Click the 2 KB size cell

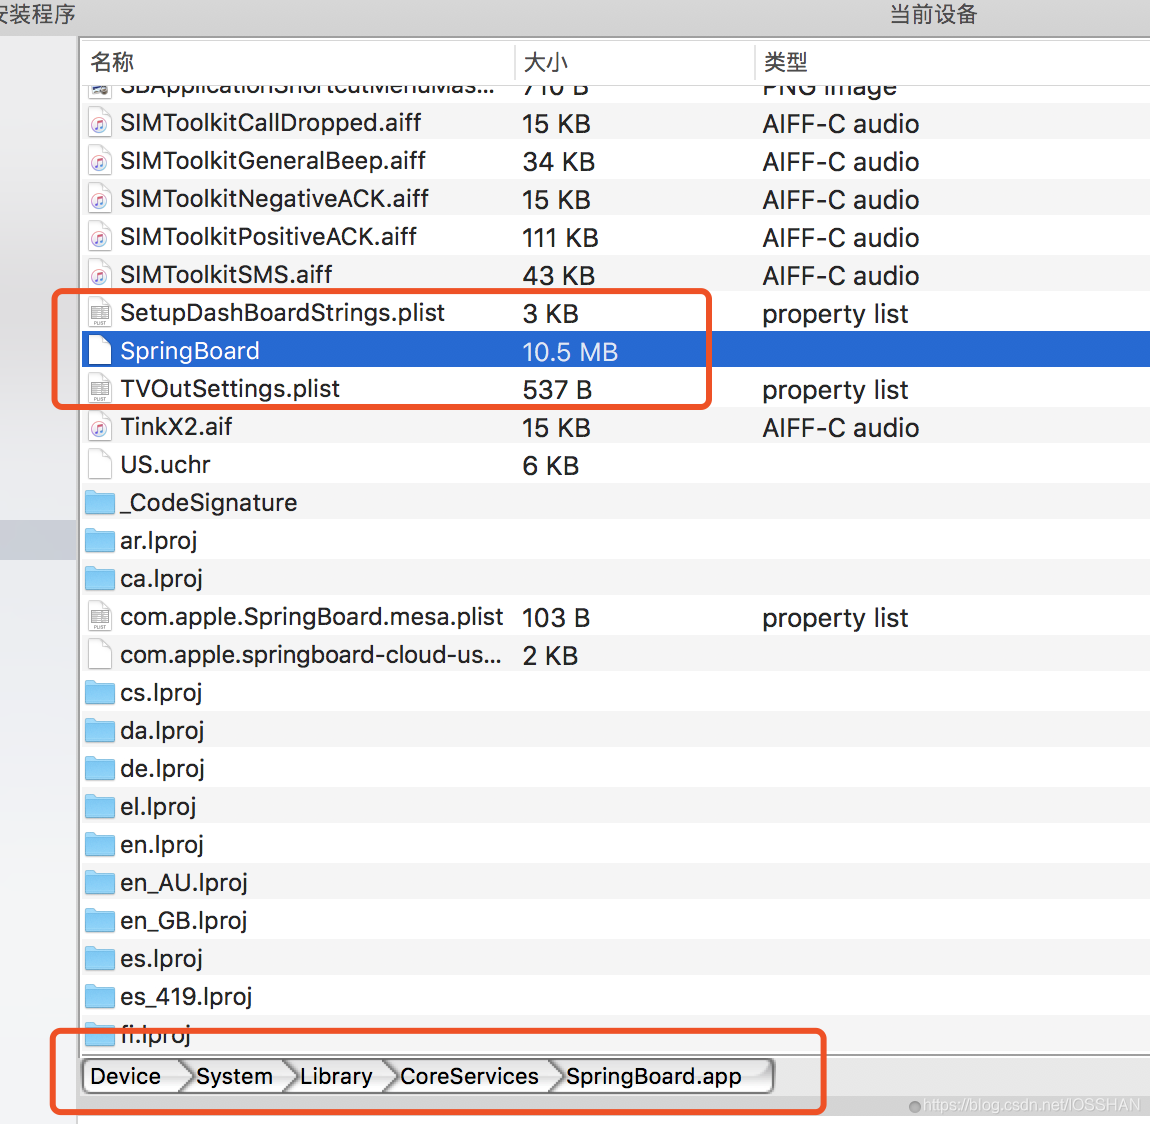[x=550, y=655]
